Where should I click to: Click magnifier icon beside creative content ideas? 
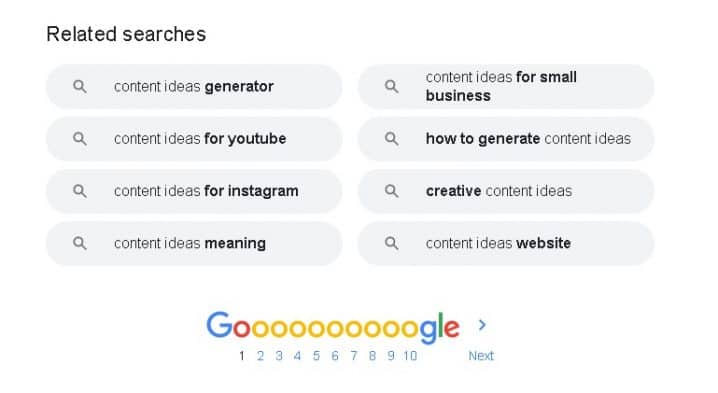(x=392, y=191)
